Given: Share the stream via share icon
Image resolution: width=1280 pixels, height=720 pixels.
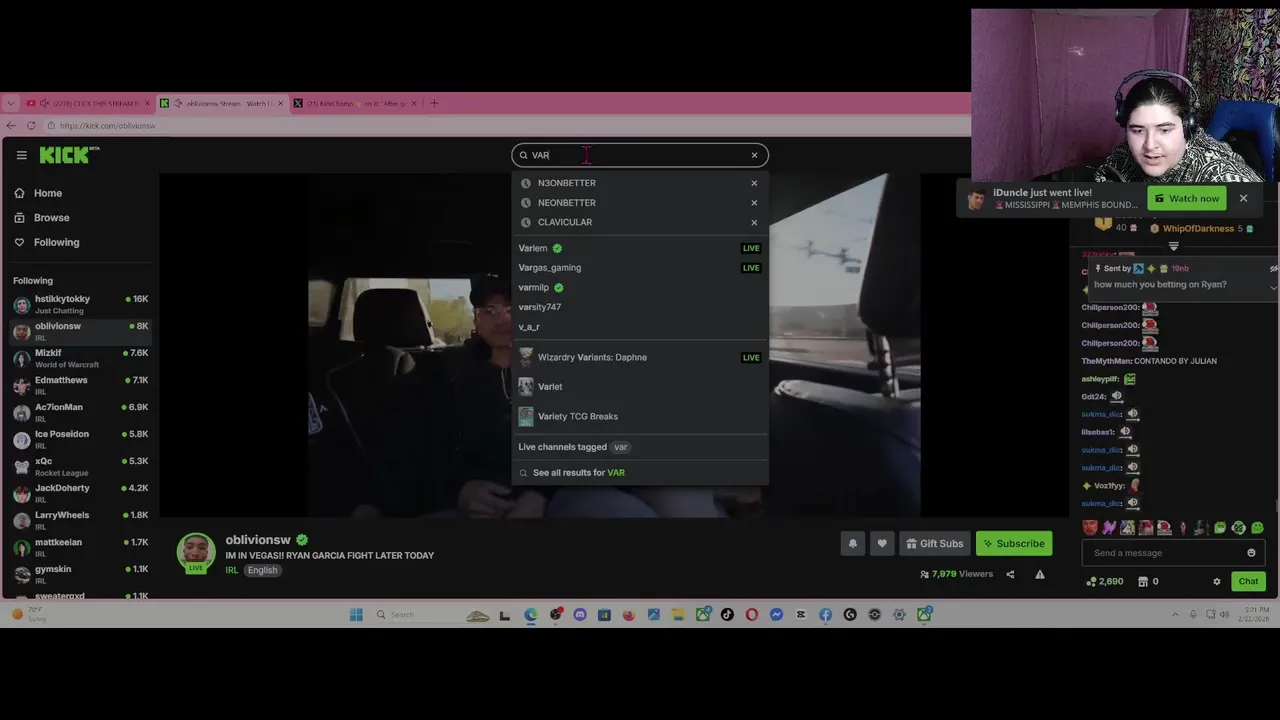Looking at the screenshot, I should point(1010,574).
